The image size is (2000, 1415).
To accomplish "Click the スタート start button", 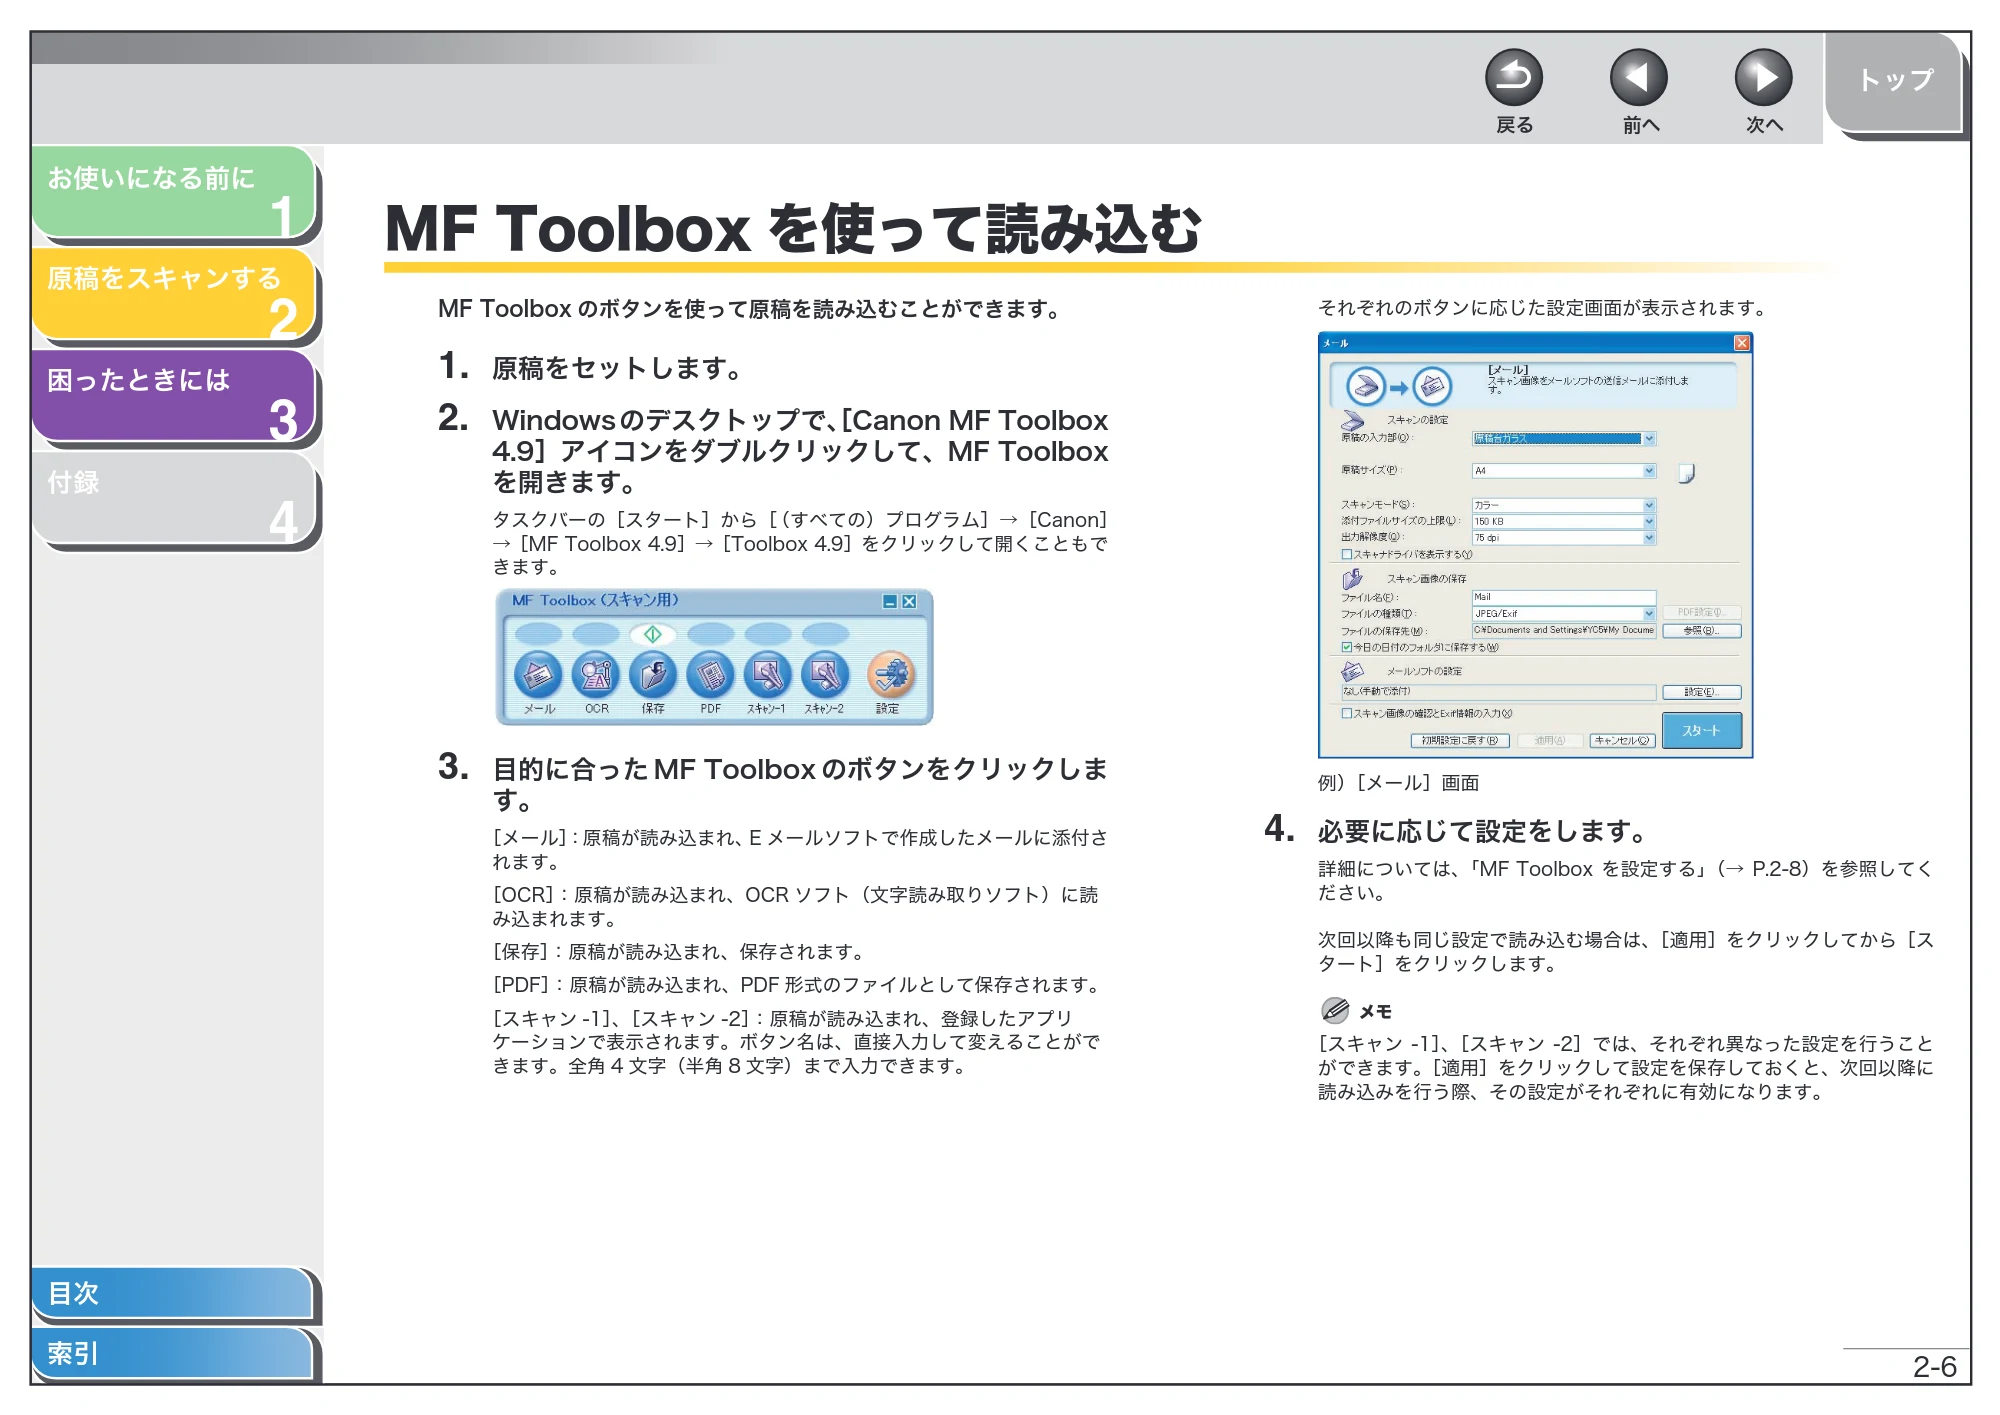I will (x=1702, y=730).
